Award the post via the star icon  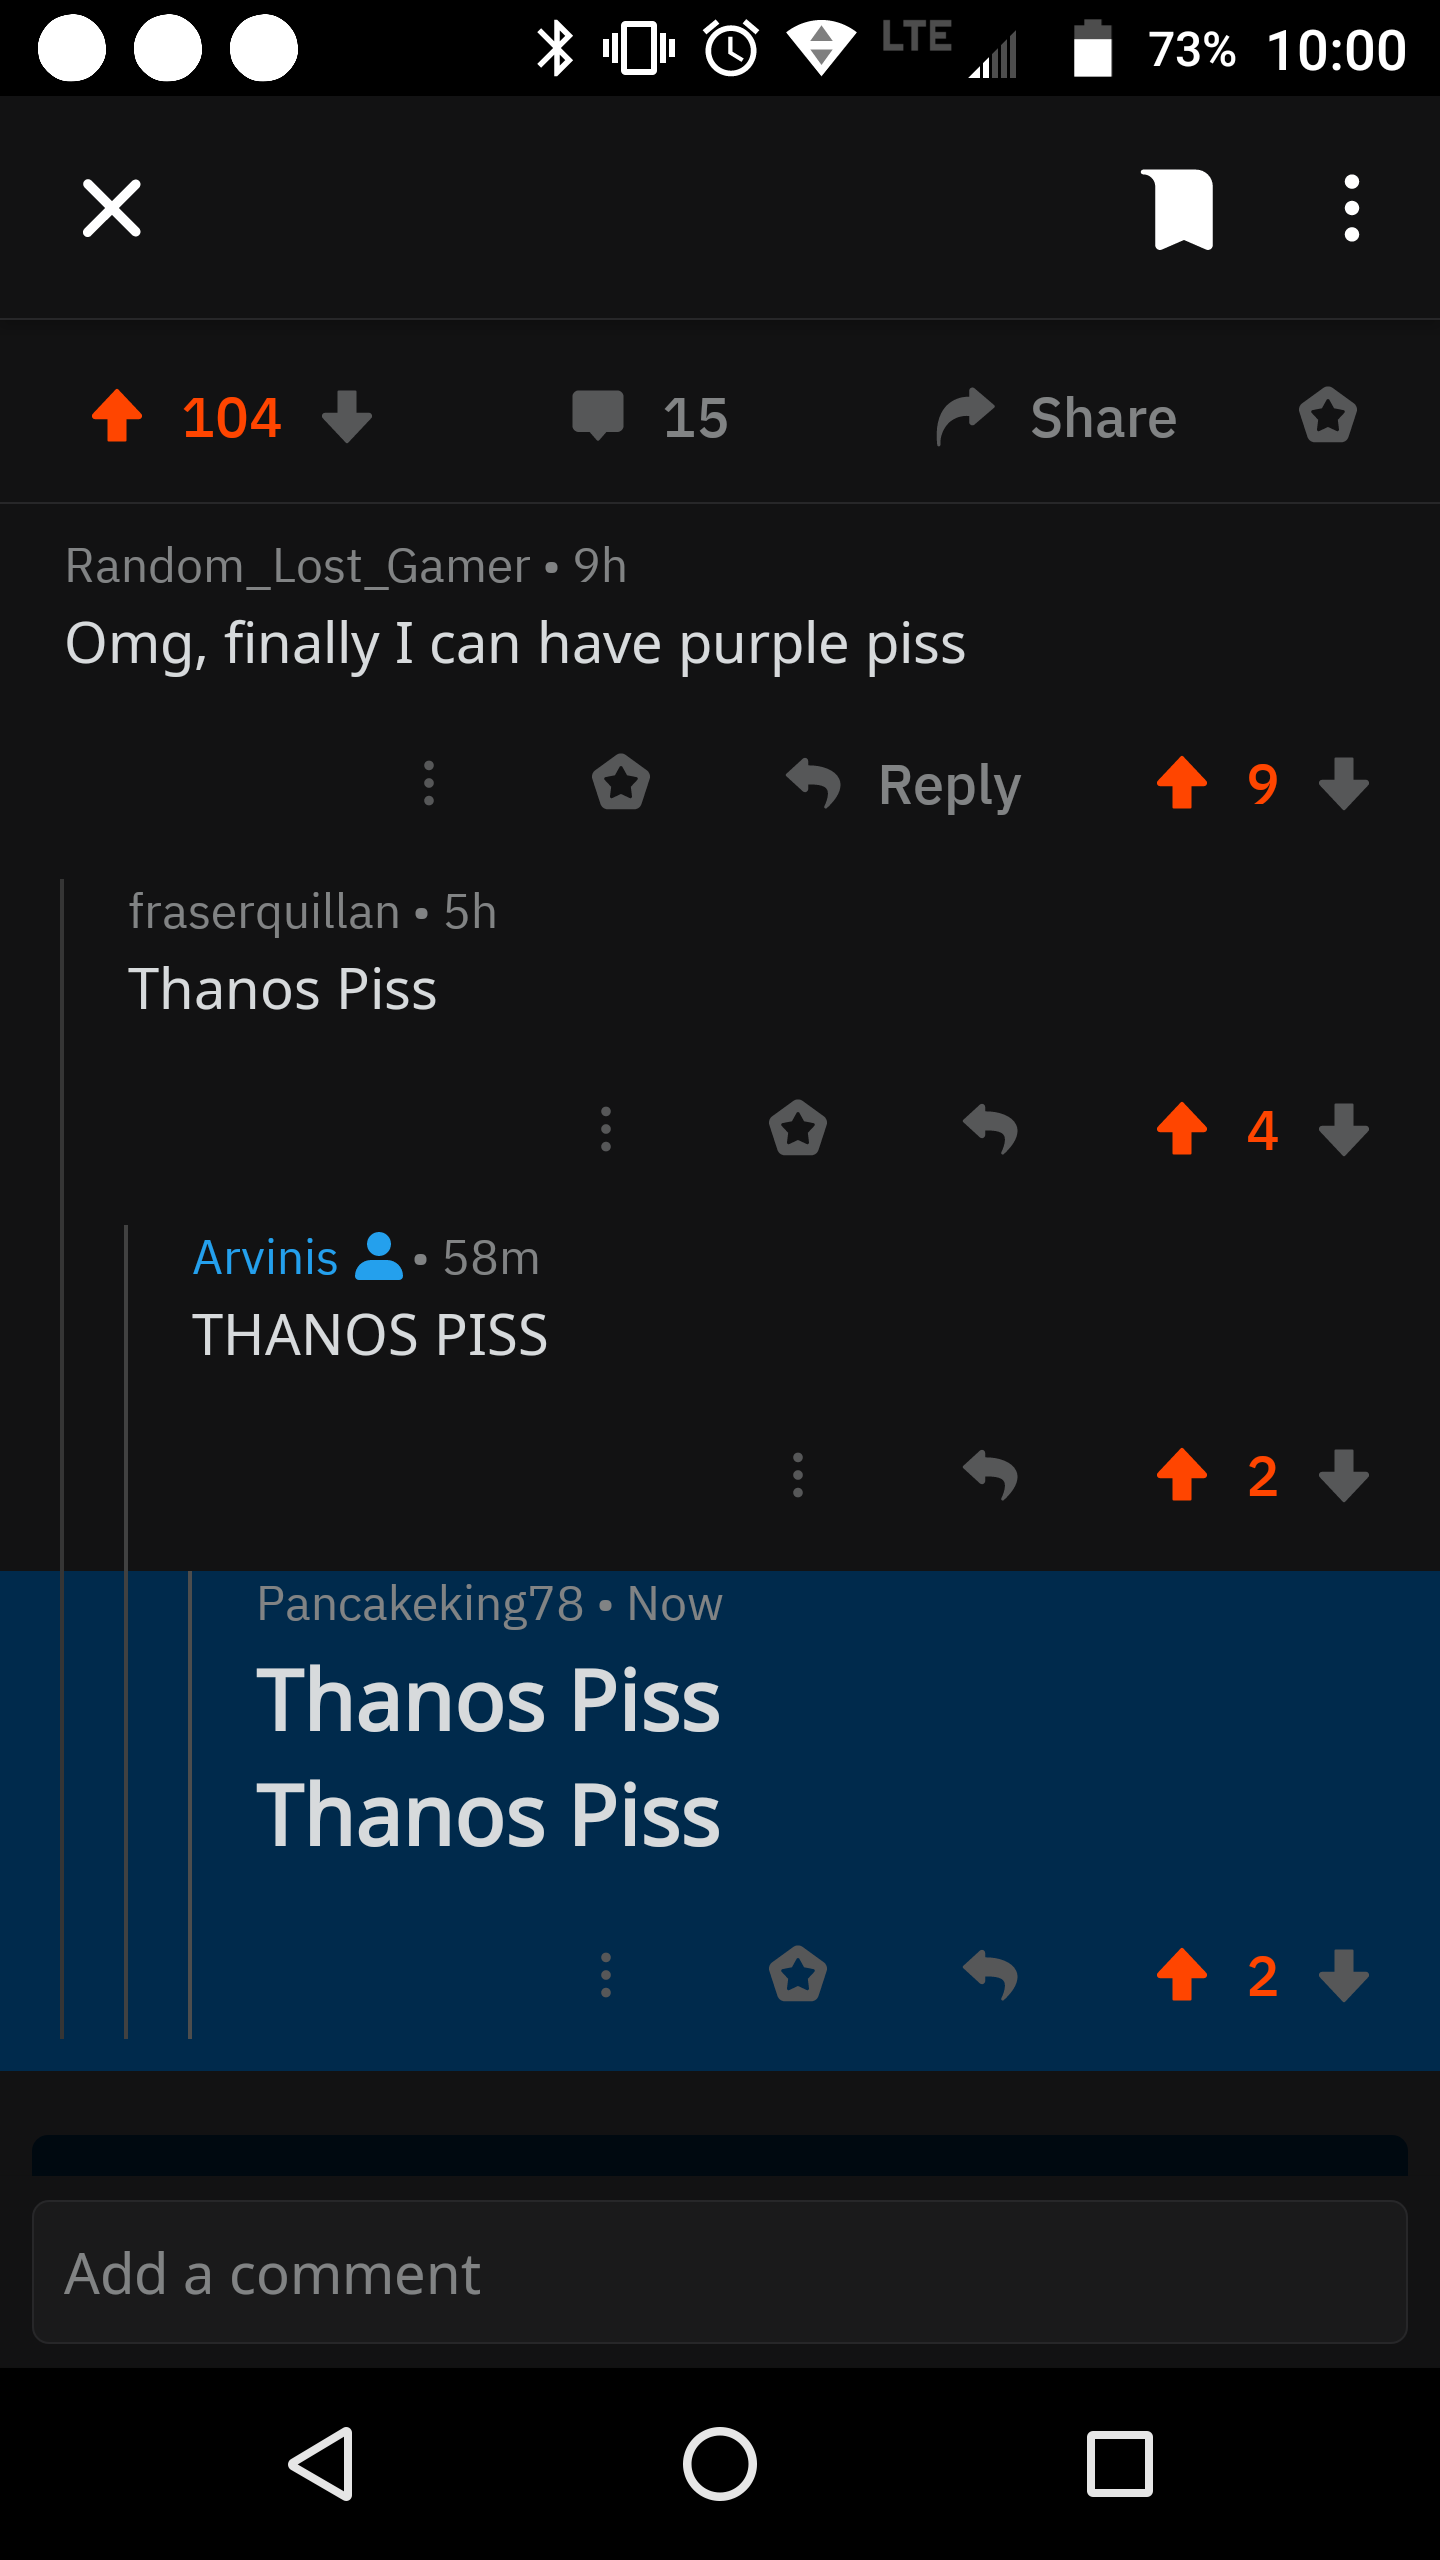1327,417
